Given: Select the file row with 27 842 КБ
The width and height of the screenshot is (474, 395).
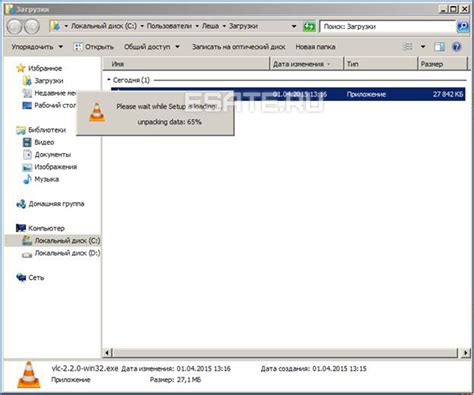Looking at the screenshot, I should [x=288, y=94].
